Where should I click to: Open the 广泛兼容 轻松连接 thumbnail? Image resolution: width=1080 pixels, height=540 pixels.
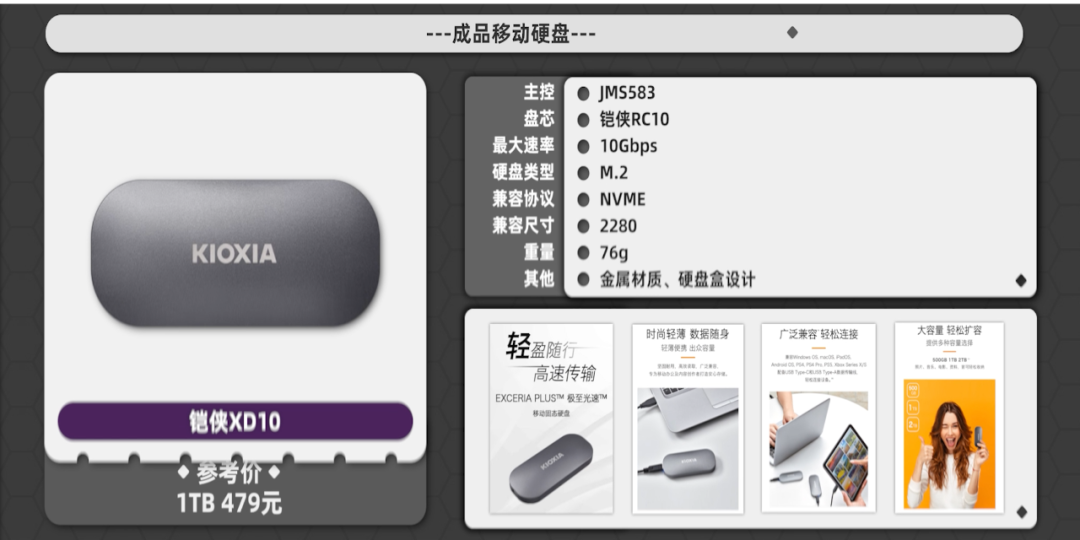(x=818, y=418)
